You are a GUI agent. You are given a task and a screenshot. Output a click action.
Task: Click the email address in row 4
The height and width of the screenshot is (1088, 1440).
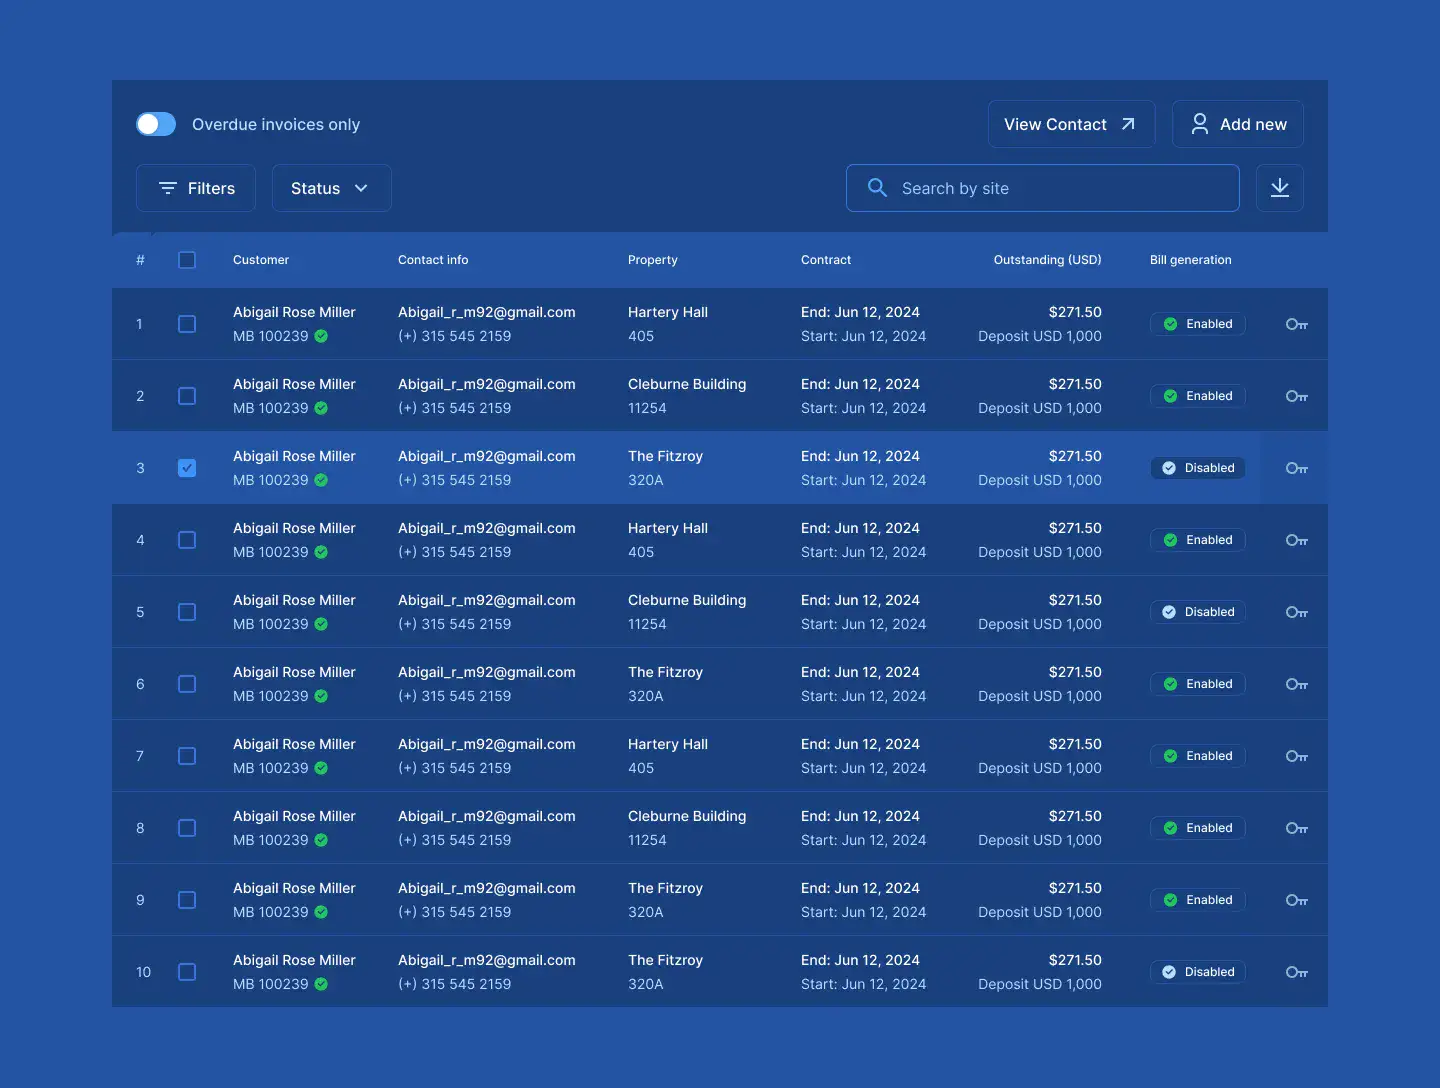pos(487,528)
